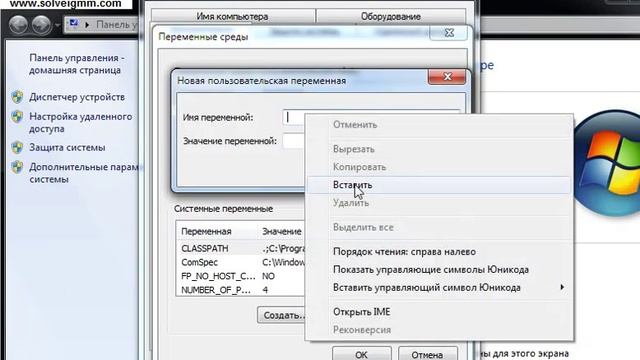Click the Forward navigation arrow in Explorer
Viewport: 640px width, 360px height.
pos(42,24)
